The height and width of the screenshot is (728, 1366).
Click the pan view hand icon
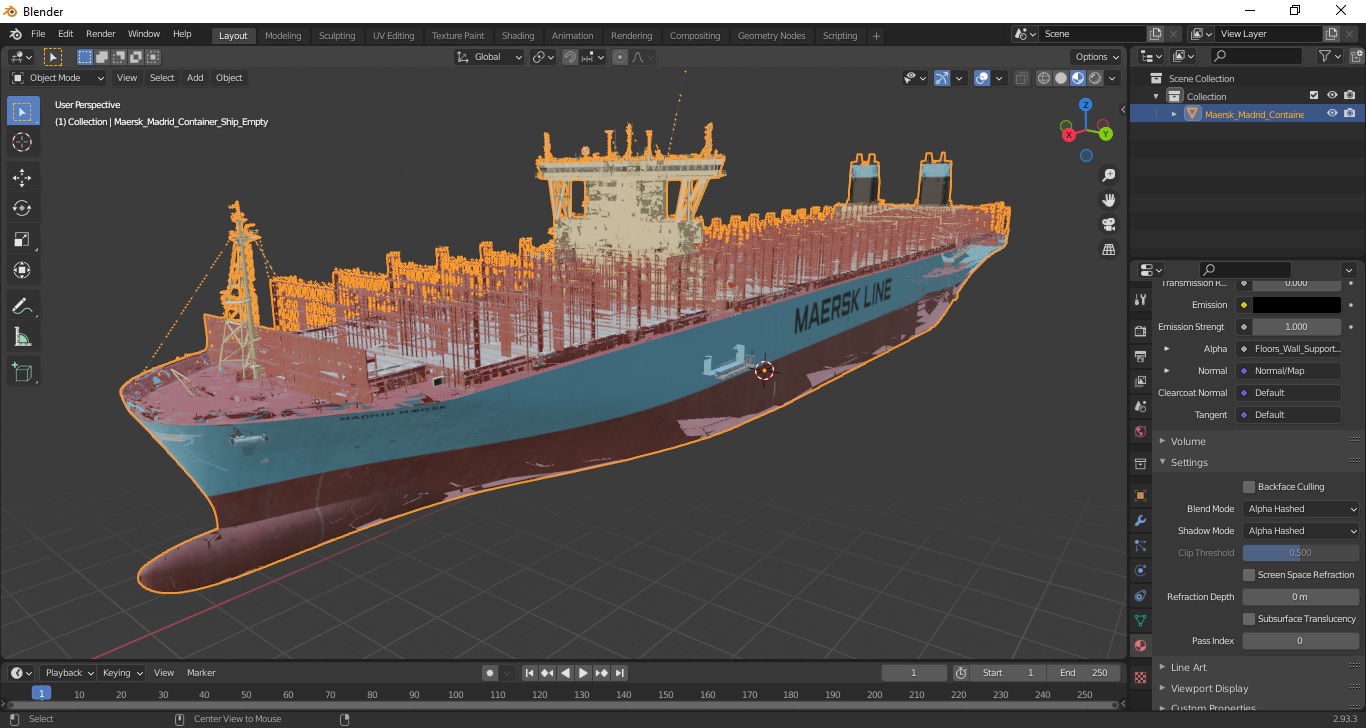[x=1108, y=200]
